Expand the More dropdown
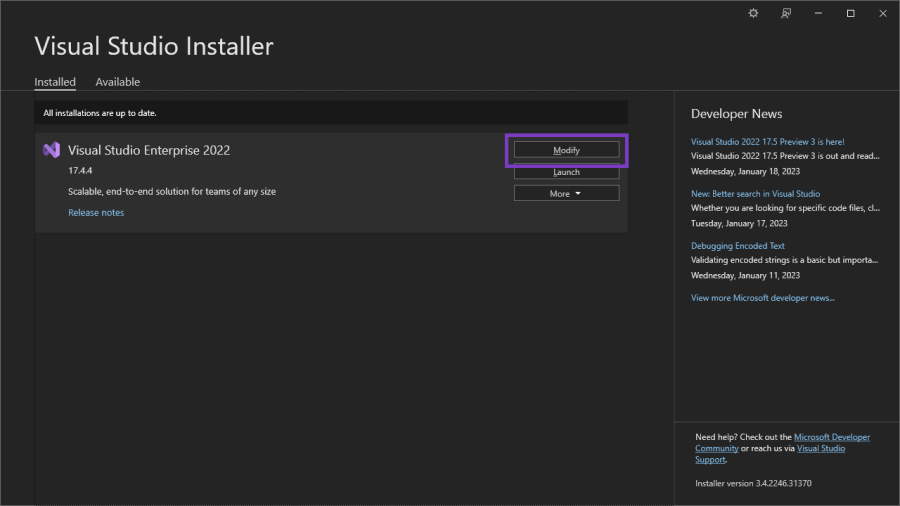The image size is (900, 506). click(x=567, y=193)
